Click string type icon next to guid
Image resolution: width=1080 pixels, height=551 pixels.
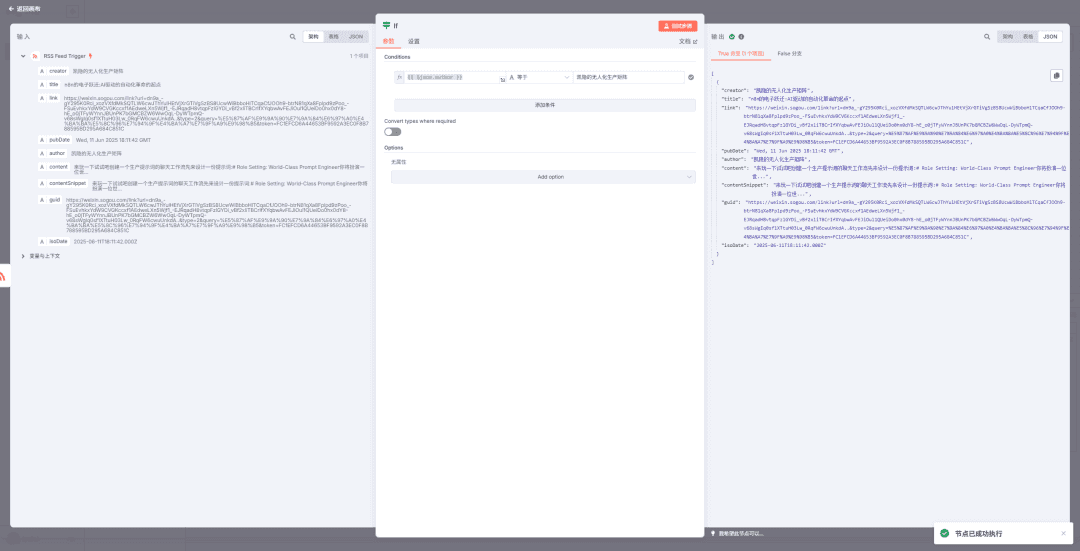(x=42, y=200)
